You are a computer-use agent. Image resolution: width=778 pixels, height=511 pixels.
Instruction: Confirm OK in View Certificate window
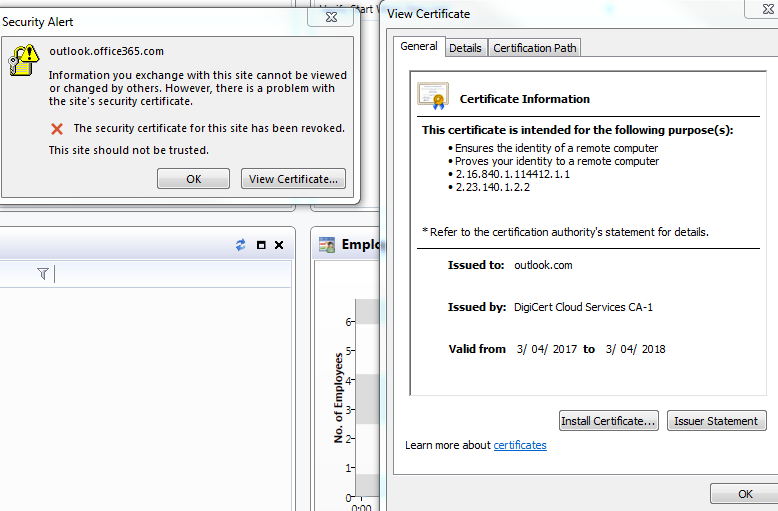point(745,494)
